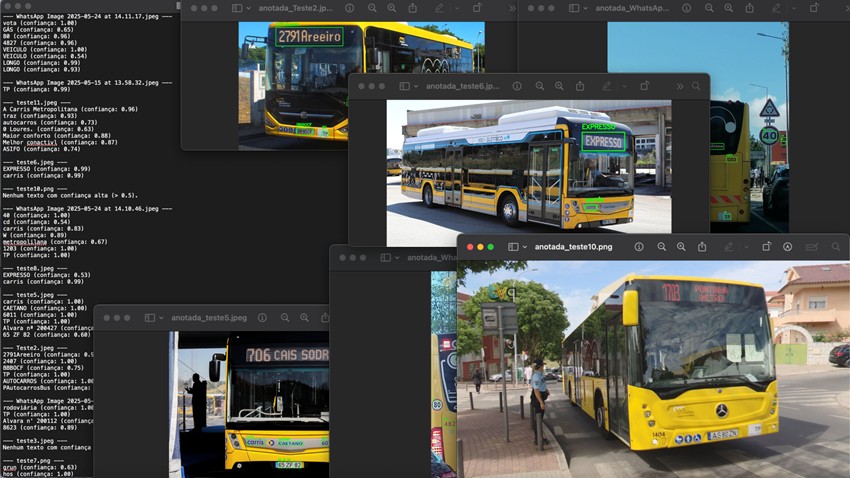Show Markup toolbar in anotada_teste10.png window

tap(788, 247)
